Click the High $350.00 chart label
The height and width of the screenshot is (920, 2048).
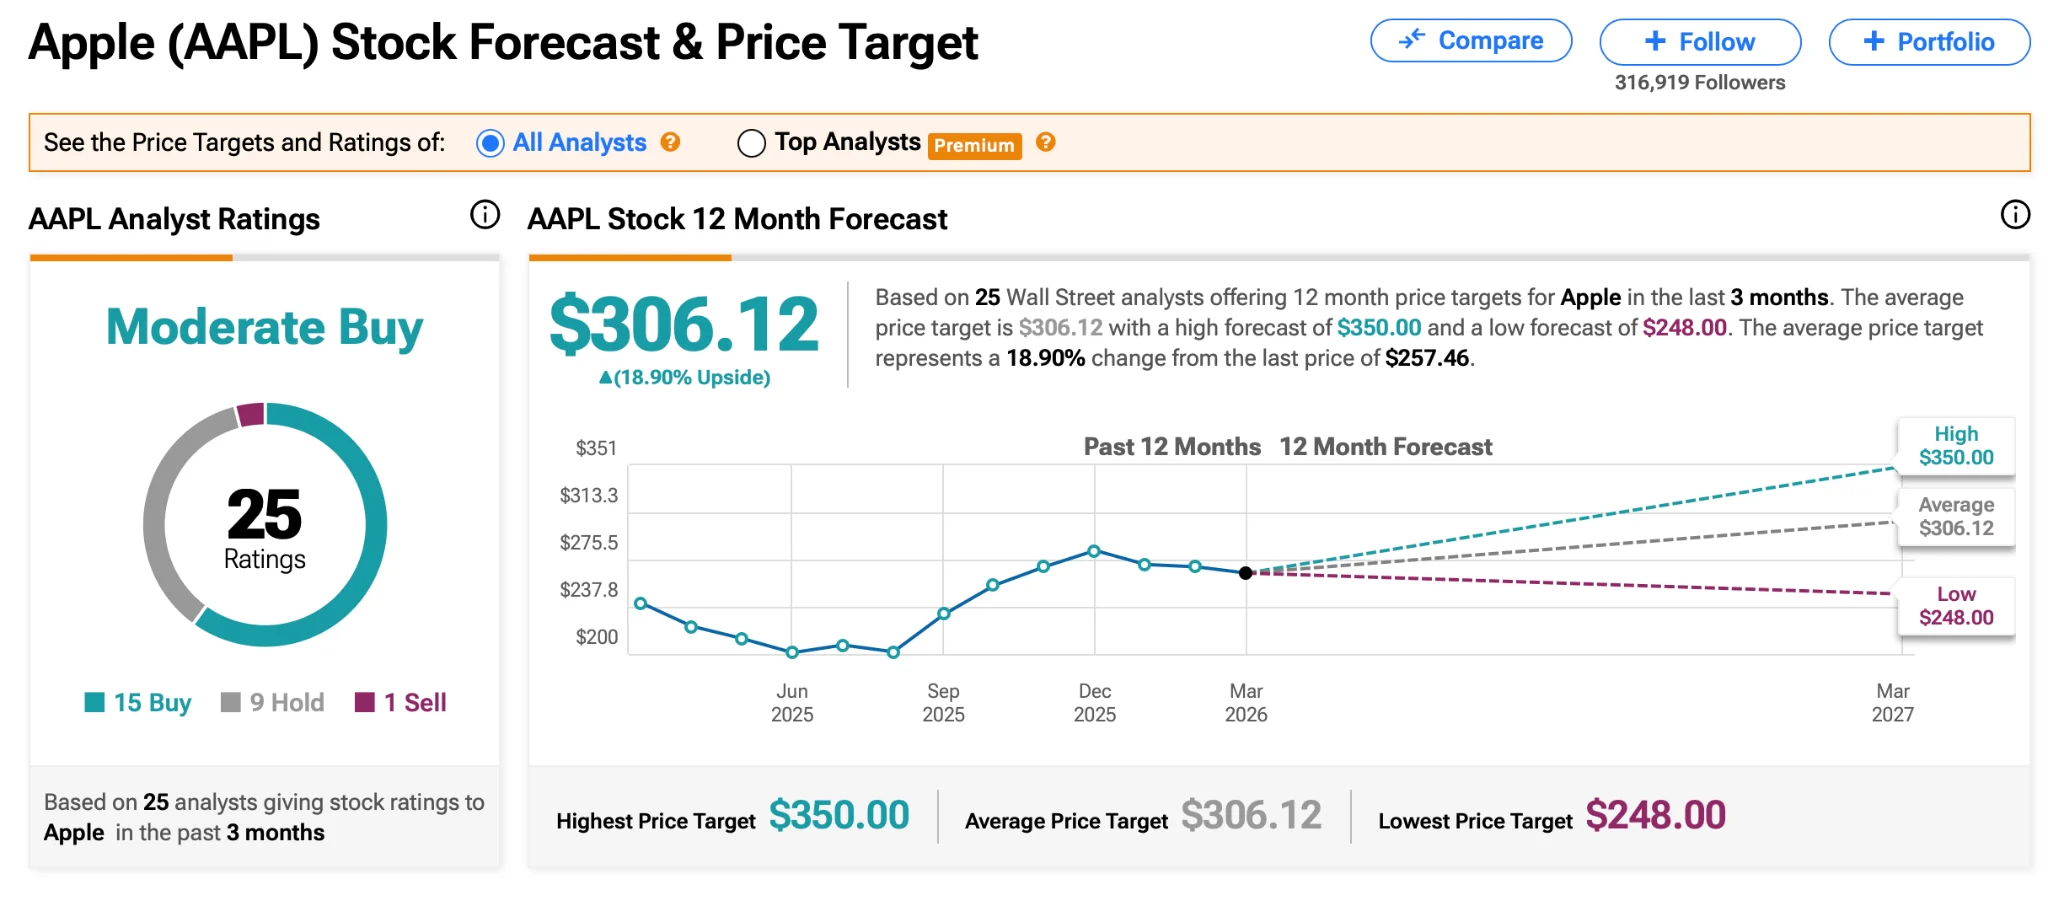pos(1955,446)
